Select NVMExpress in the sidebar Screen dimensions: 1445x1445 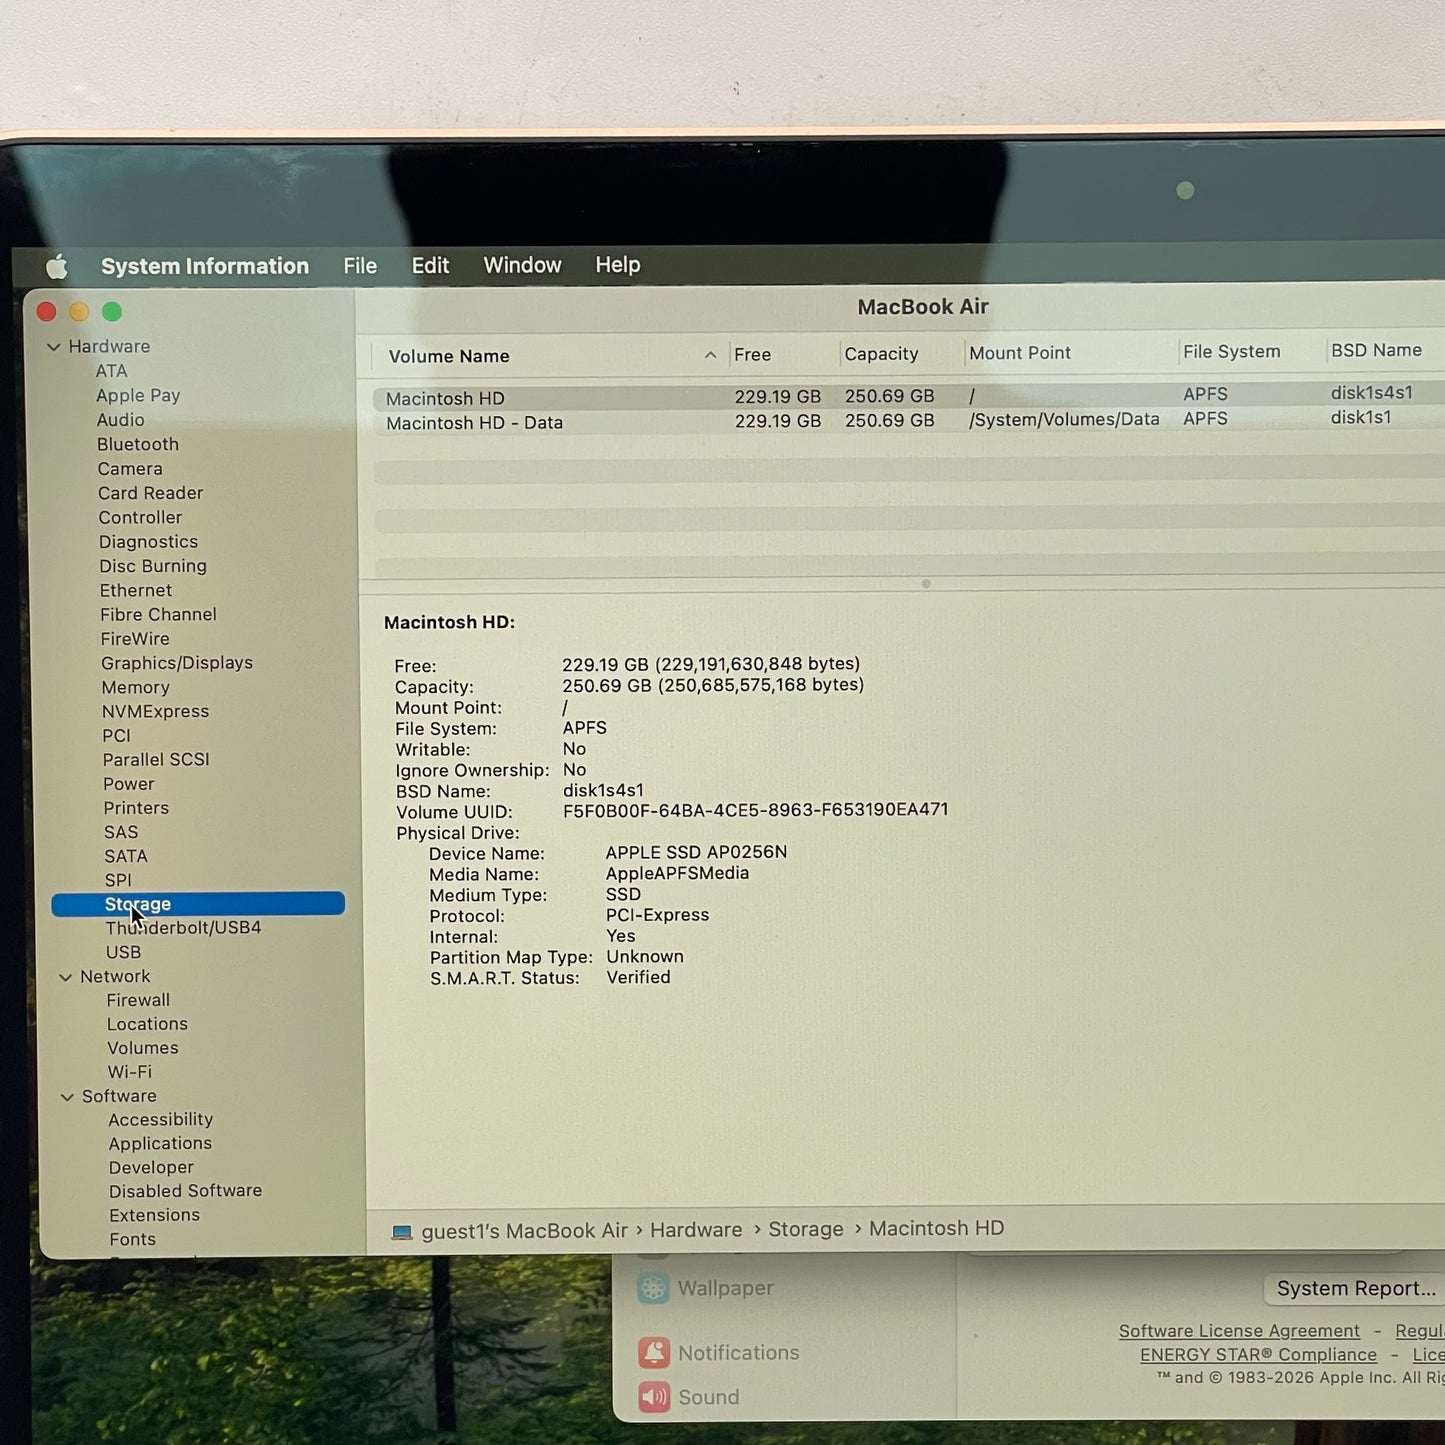(x=155, y=711)
